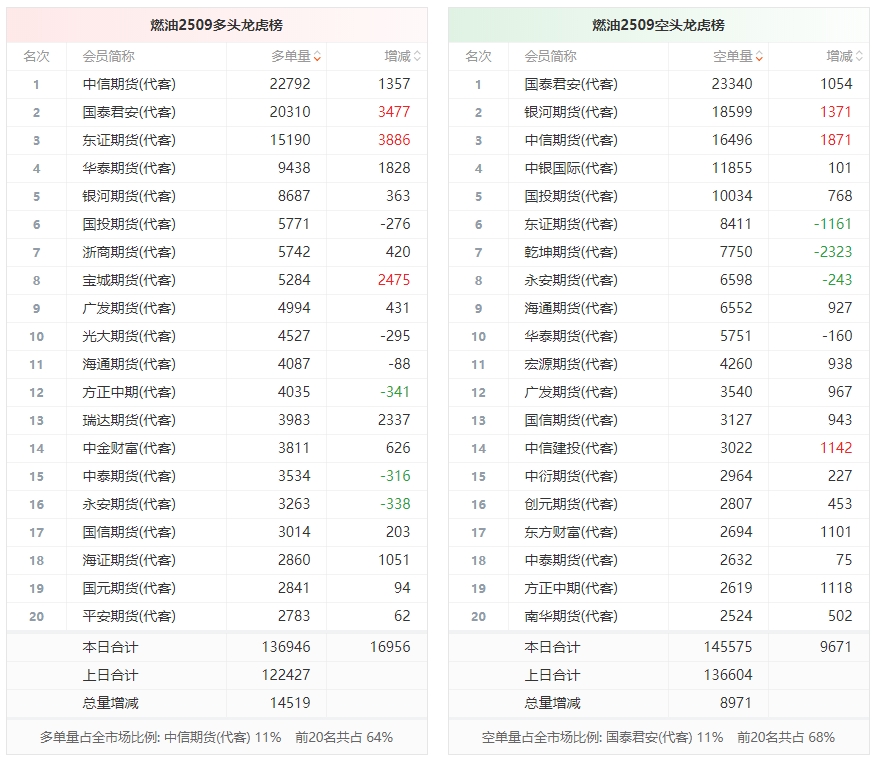The height and width of the screenshot is (761, 879).
Task: Click long net change 14519
Action: pos(290,703)
